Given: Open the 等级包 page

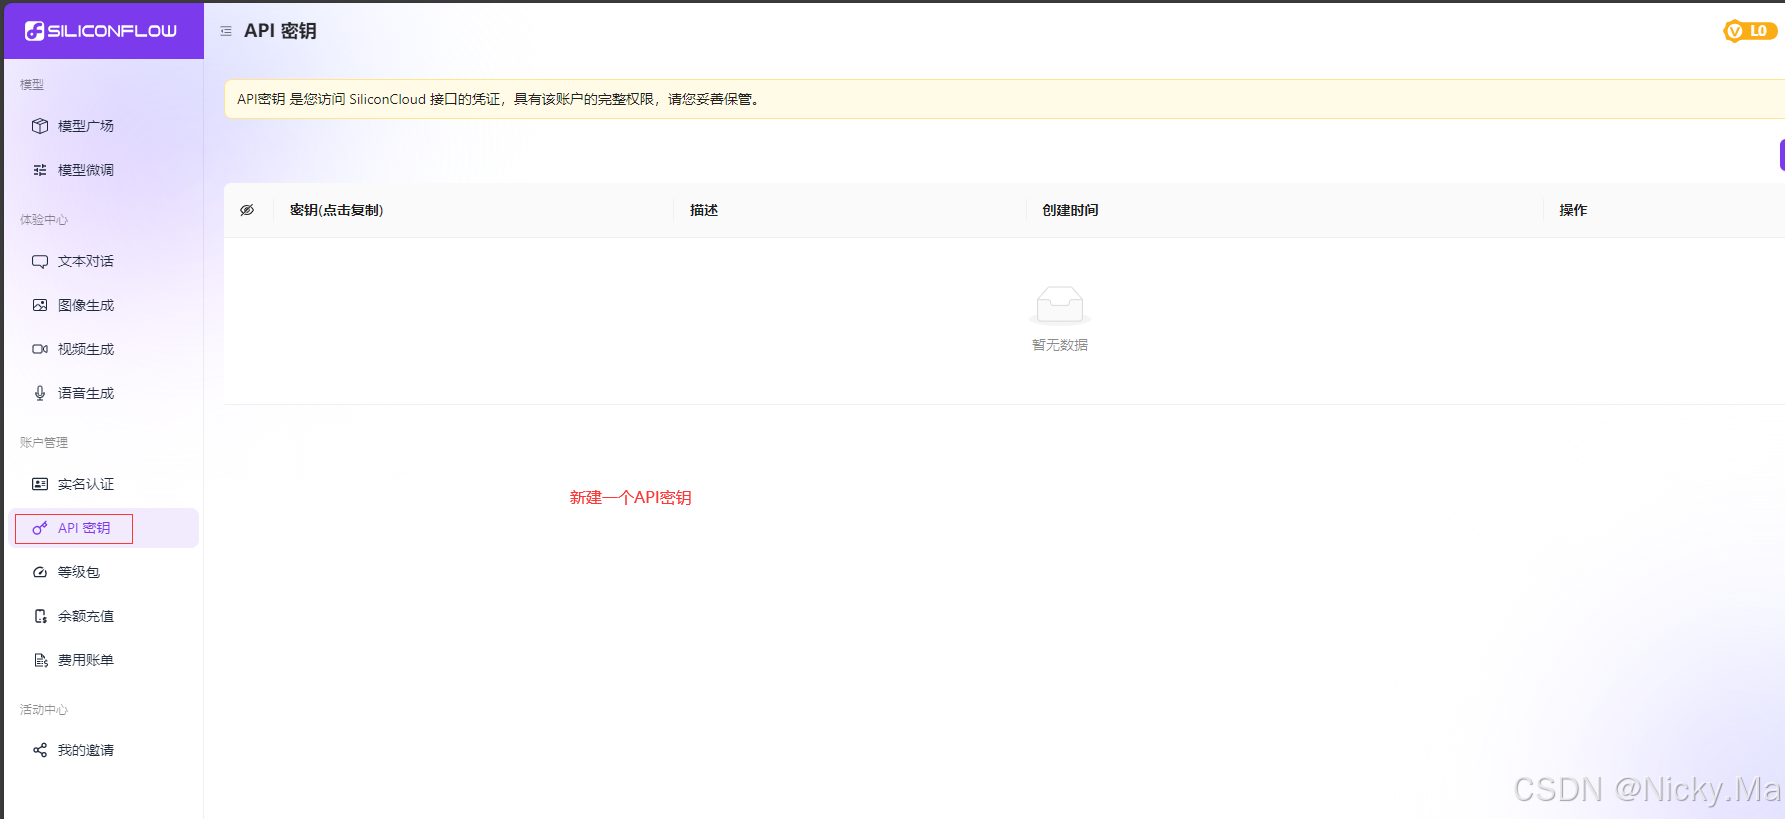Looking at the screenshot, I should point(78,572).
